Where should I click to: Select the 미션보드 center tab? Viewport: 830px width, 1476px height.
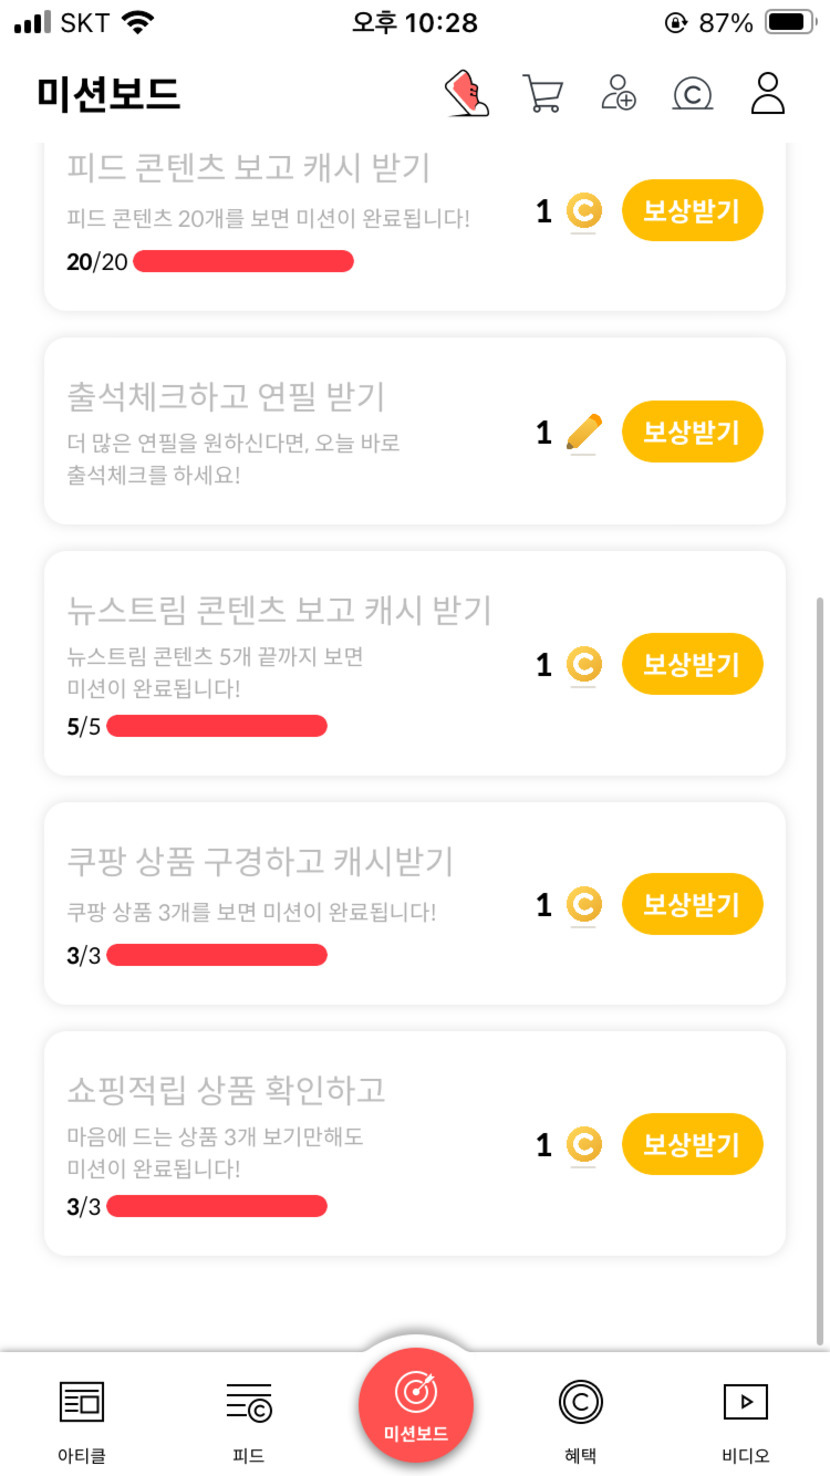click(x=416, y=1405)
